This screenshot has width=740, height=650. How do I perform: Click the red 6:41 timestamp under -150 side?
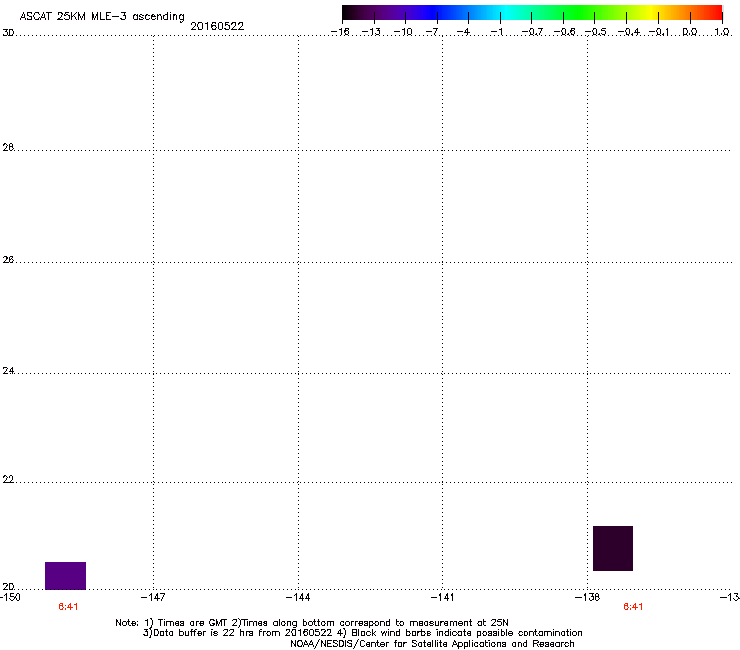tap(68, 607)
